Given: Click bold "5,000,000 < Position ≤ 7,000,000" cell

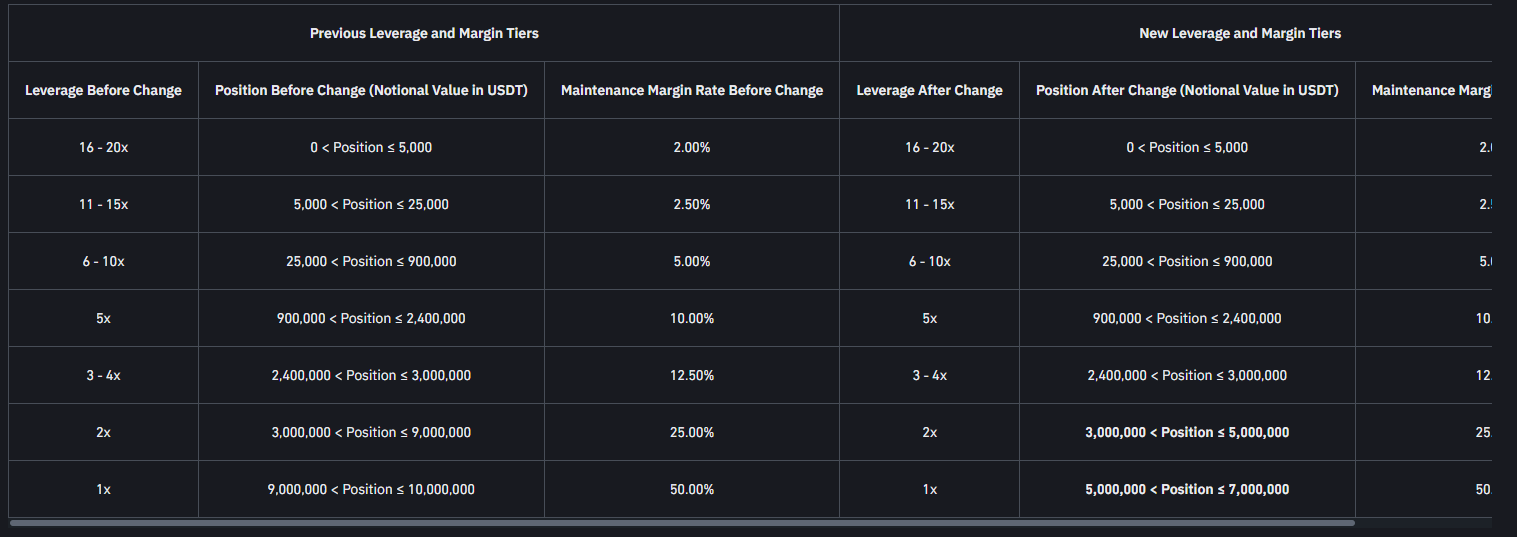Looking at the screenshot, I should pos(1187,489).
